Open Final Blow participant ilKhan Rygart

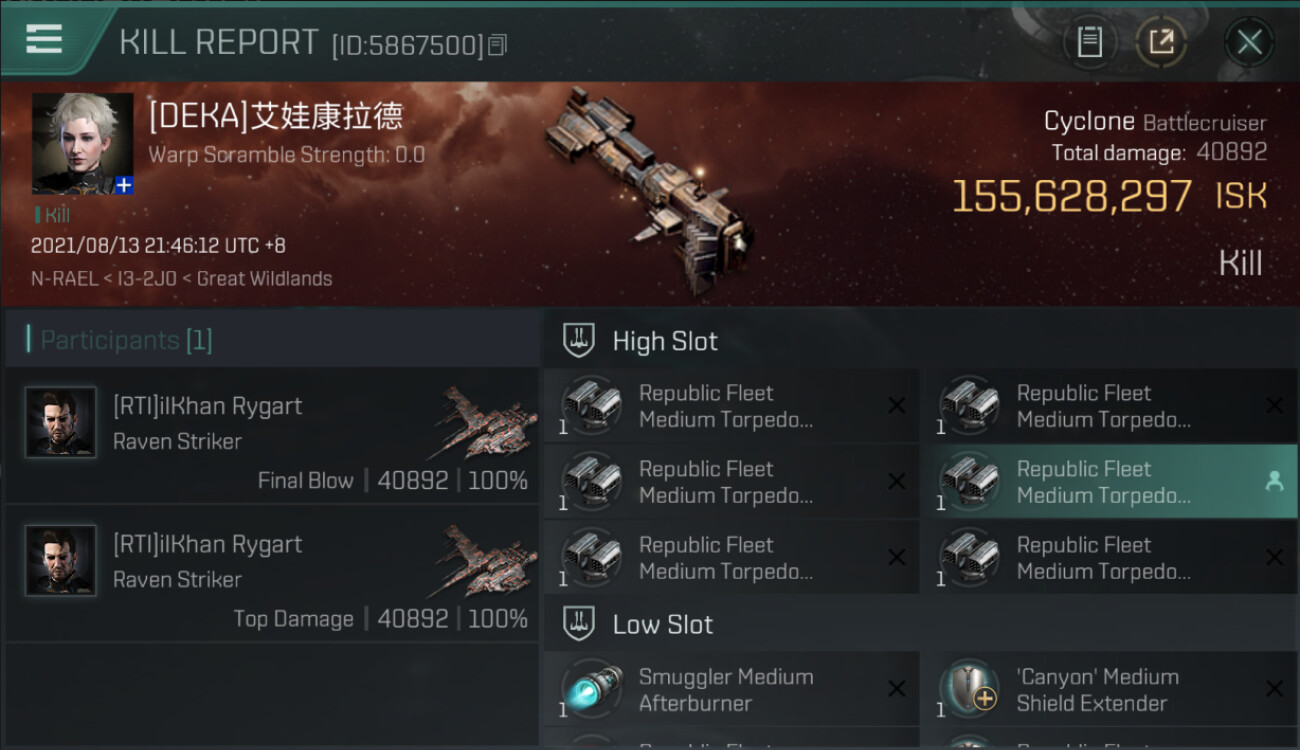(272, 435)
